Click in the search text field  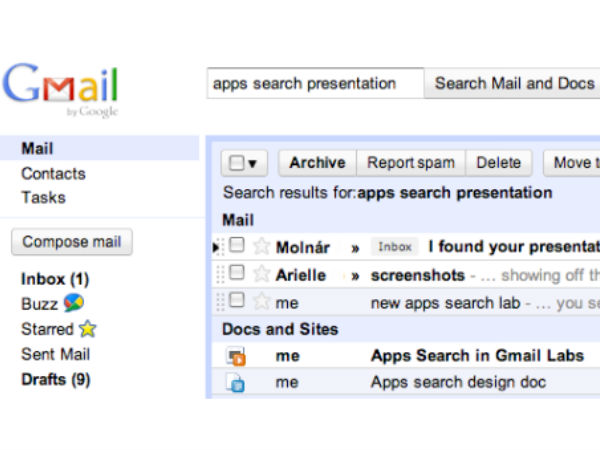tap(314, 84)
